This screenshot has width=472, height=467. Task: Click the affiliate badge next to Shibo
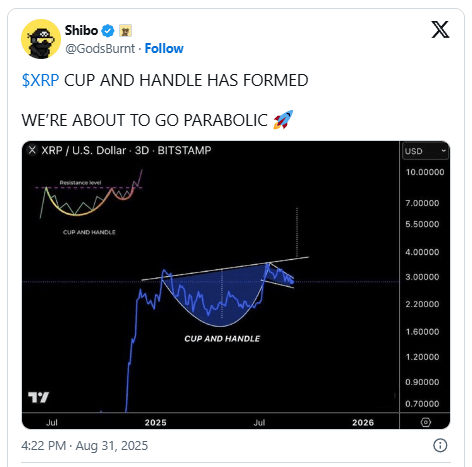pyautogui.click(x=126, y=31)
